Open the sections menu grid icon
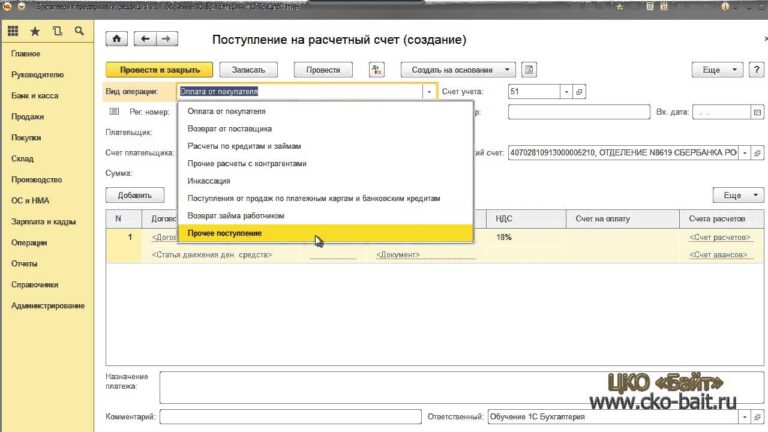The image size is (768, 432). (13, 31)
